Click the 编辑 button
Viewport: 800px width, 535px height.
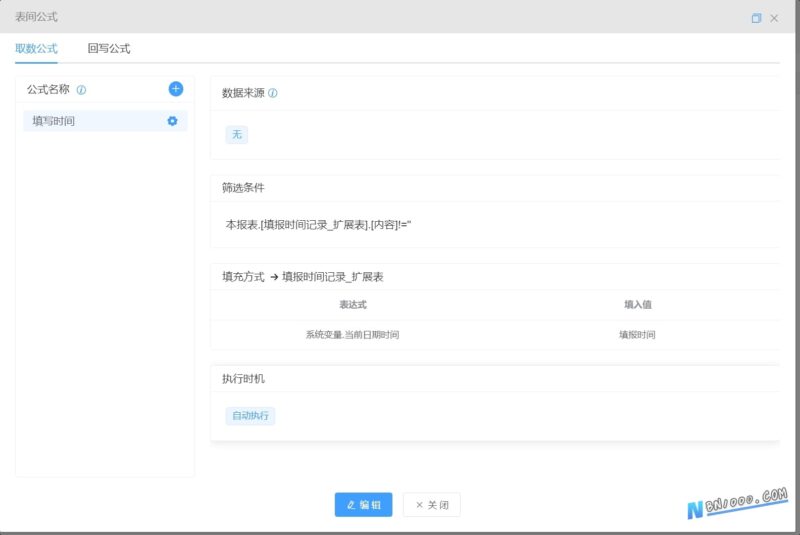363,504
